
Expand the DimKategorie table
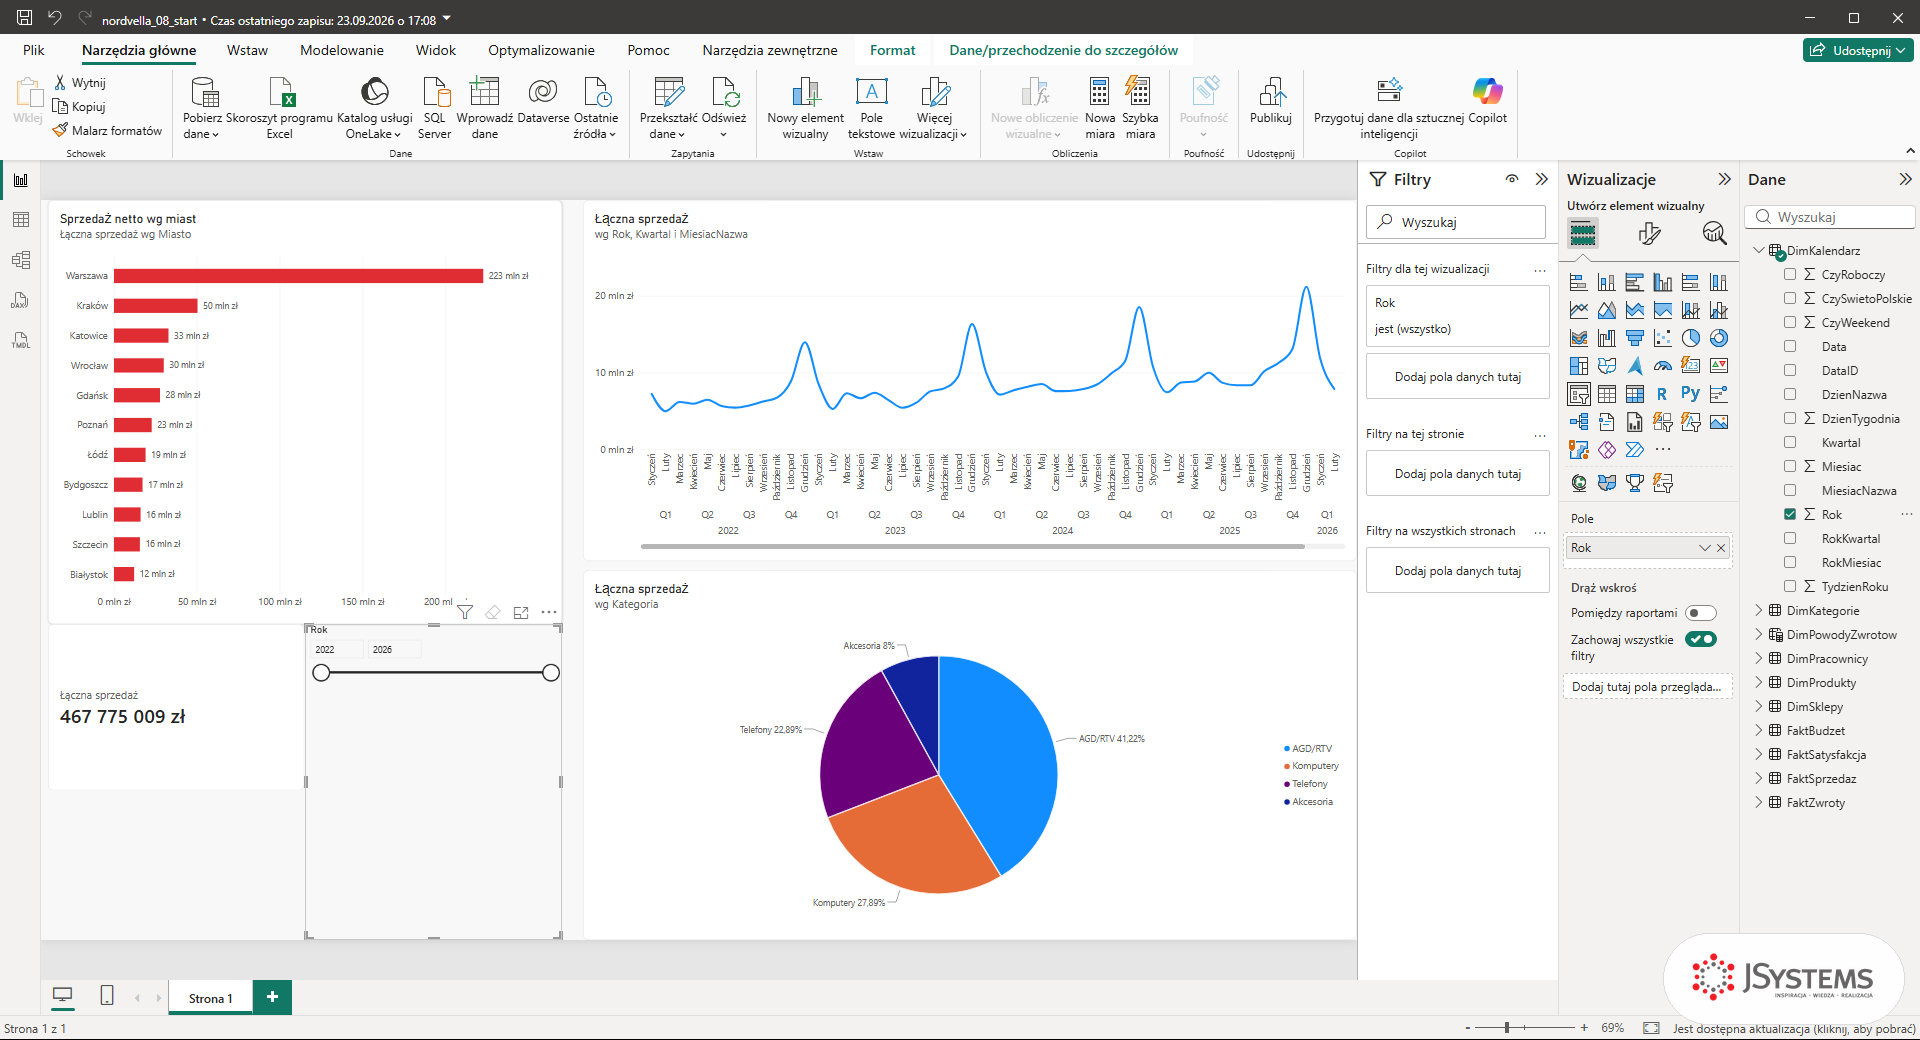[x=1759, y=610]
